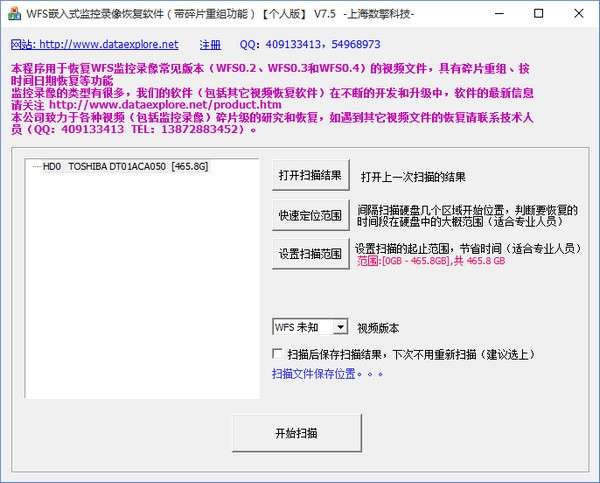Image resolution: width=600 pixels, height=483 pixels.
Task: Click the 设置扫描范围 button
Action: tap(311, 254)
